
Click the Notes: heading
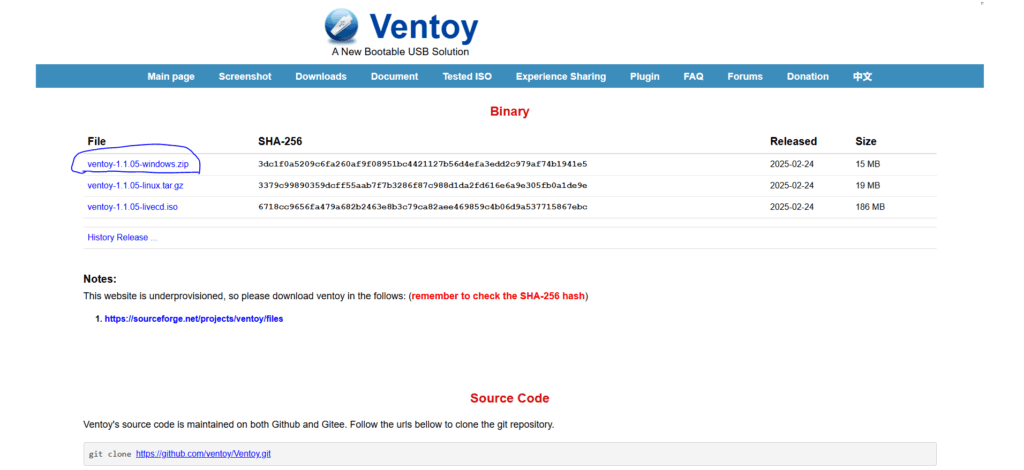click(100, 279)
